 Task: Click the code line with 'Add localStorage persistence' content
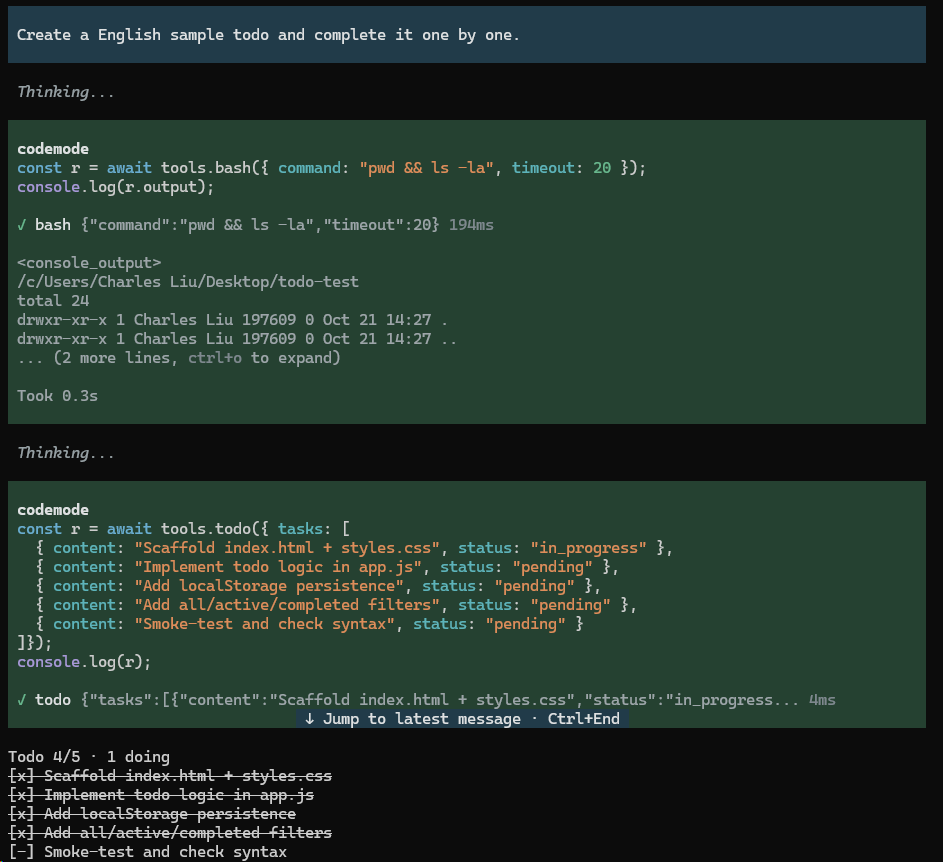click(318, 586)
